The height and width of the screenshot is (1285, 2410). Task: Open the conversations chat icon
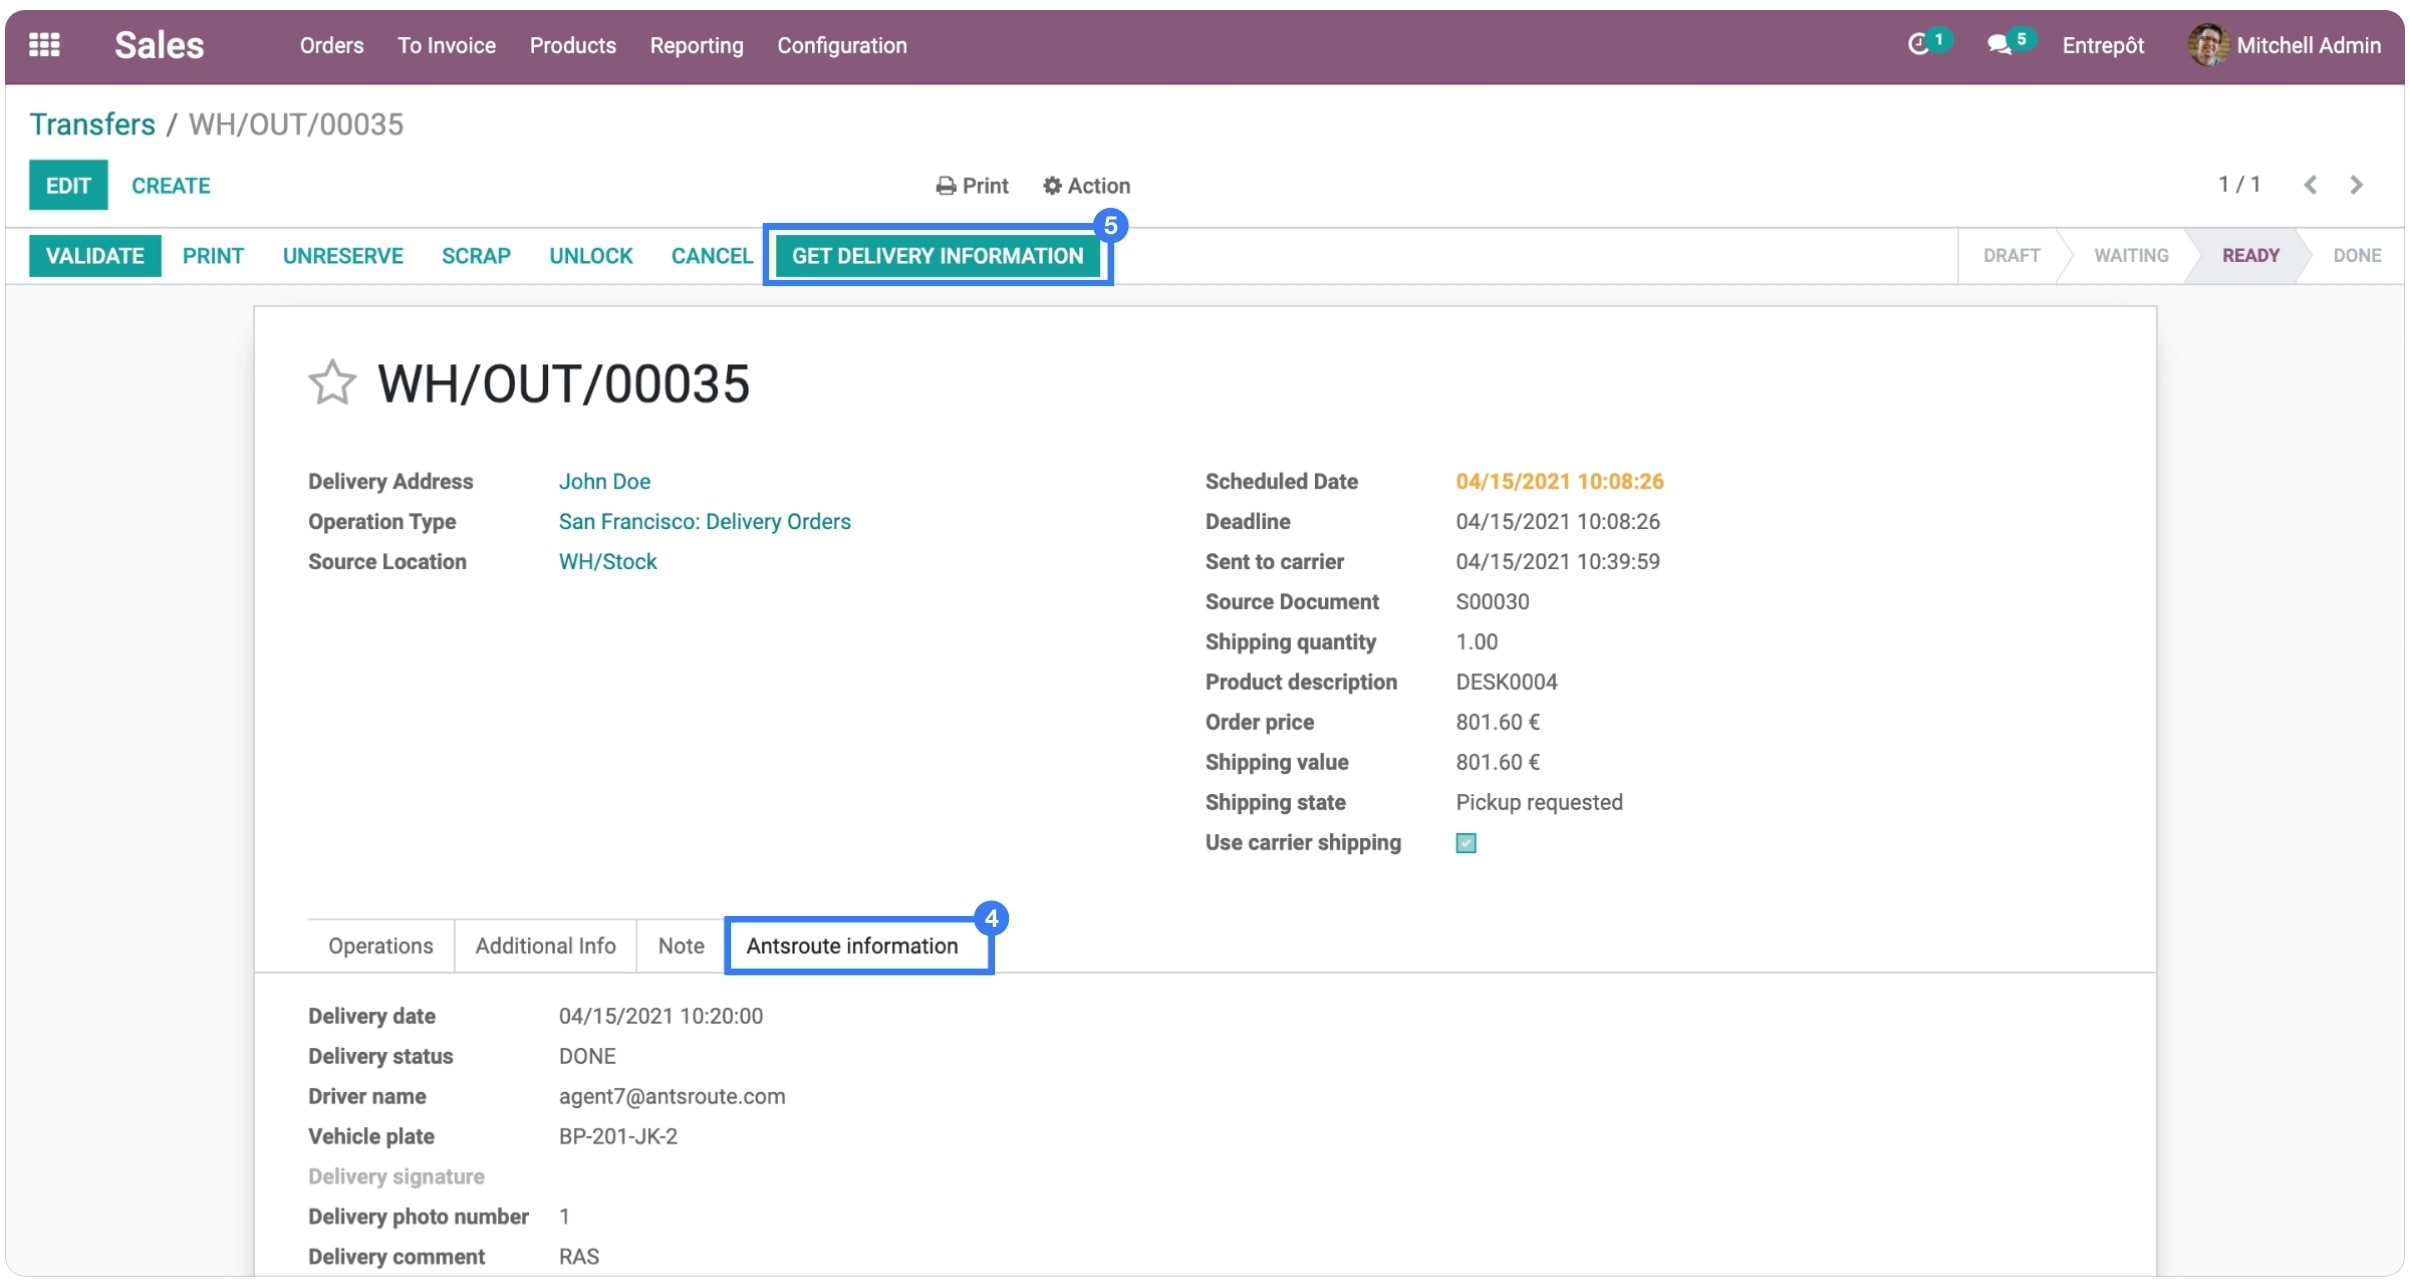(x=1998, y=45)
